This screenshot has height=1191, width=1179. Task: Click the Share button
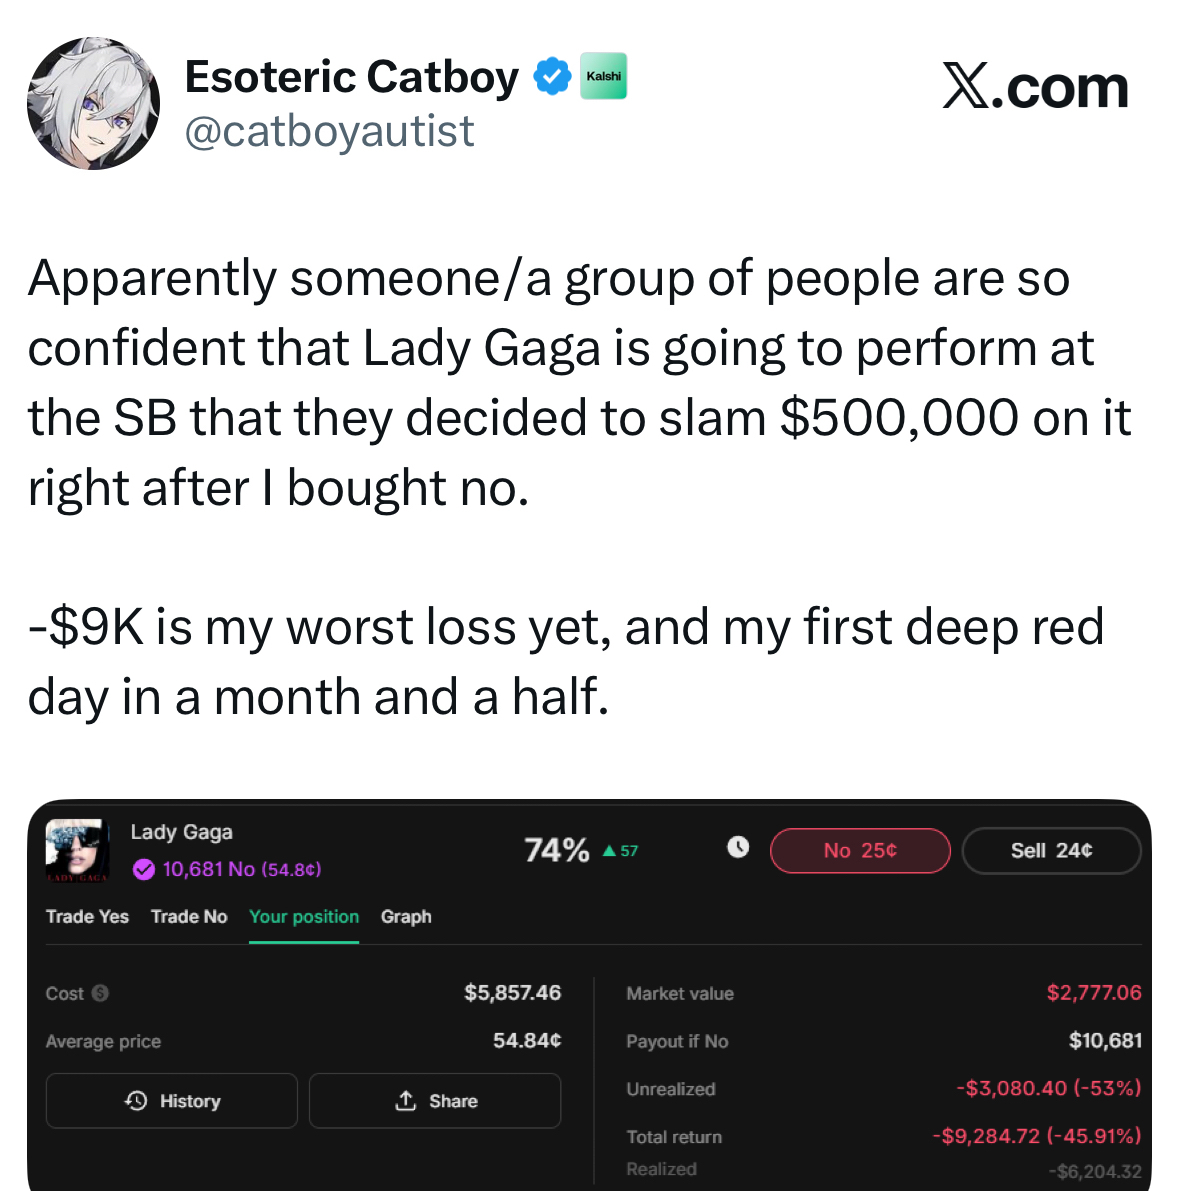[435, 1101]
